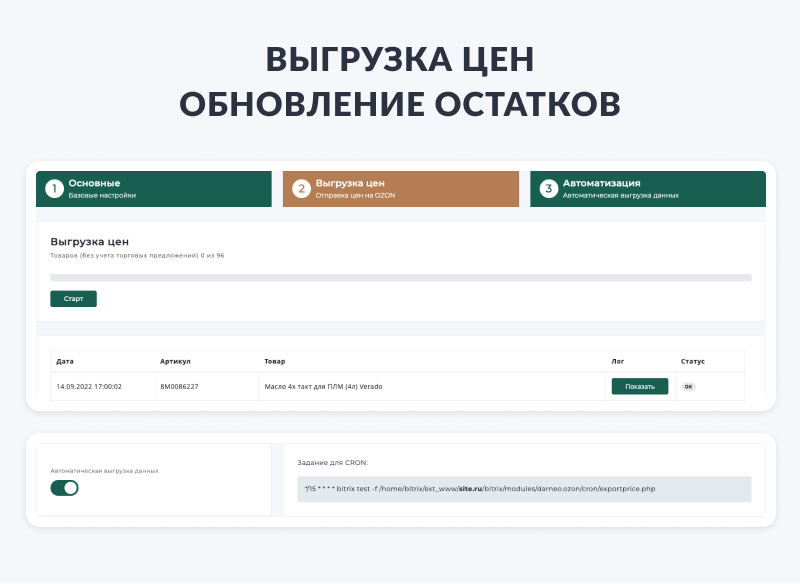The width and height of the screenshot is (800, 584).
Task: Click the product name Масло 4х такт
Action: tap(323, 386)
